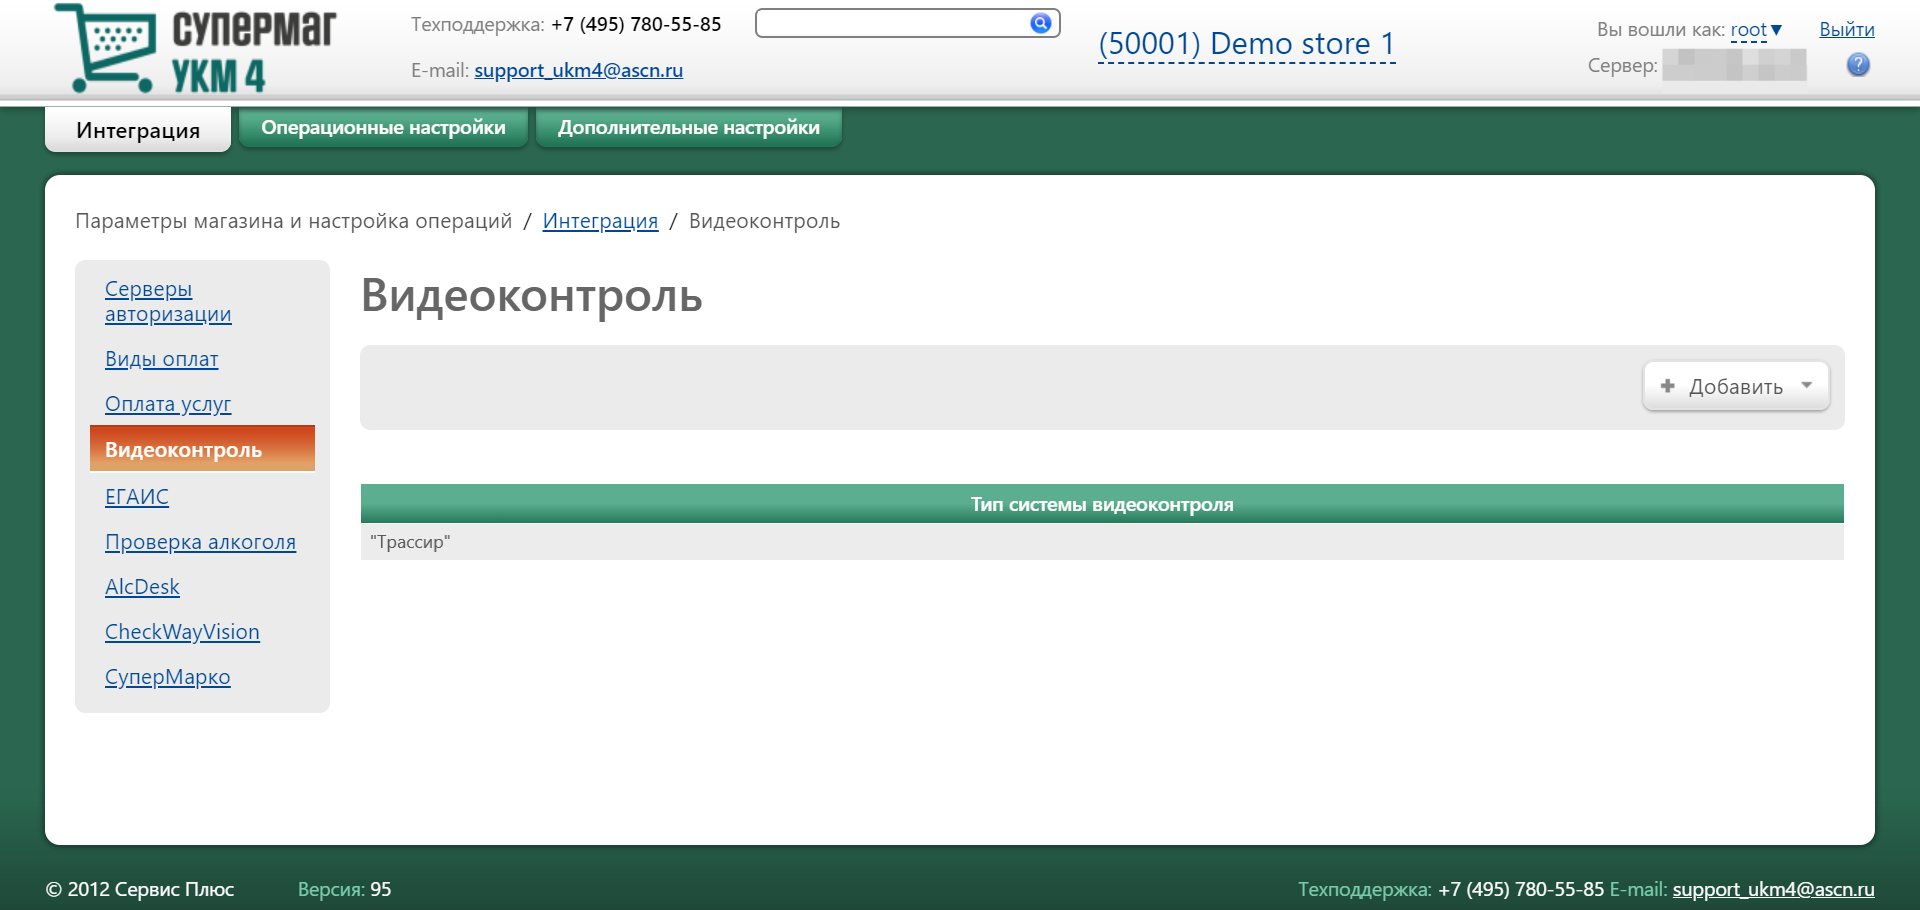
Task: Open ЕГАИС in sidebar
Action: pyautogui.click(x=137, y=497)
